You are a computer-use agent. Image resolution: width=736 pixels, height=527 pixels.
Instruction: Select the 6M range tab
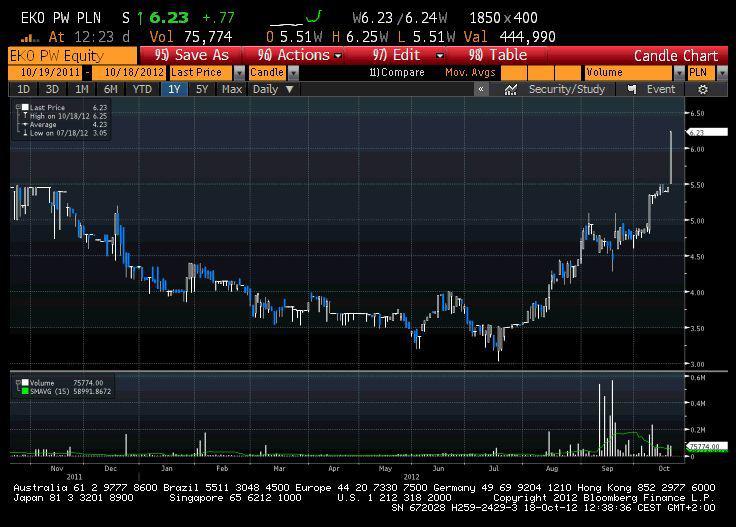(x=111, y=89)
